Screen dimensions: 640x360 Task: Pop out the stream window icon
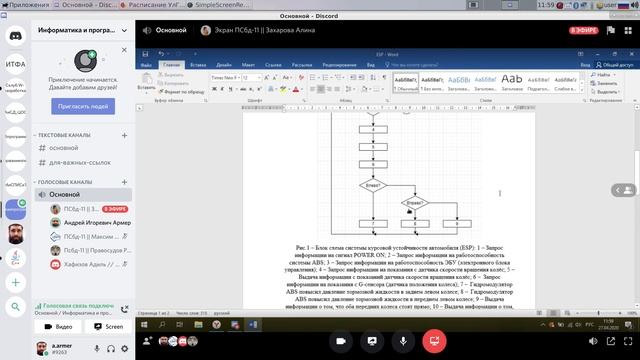pyautogui.click(x=611, y=341)
